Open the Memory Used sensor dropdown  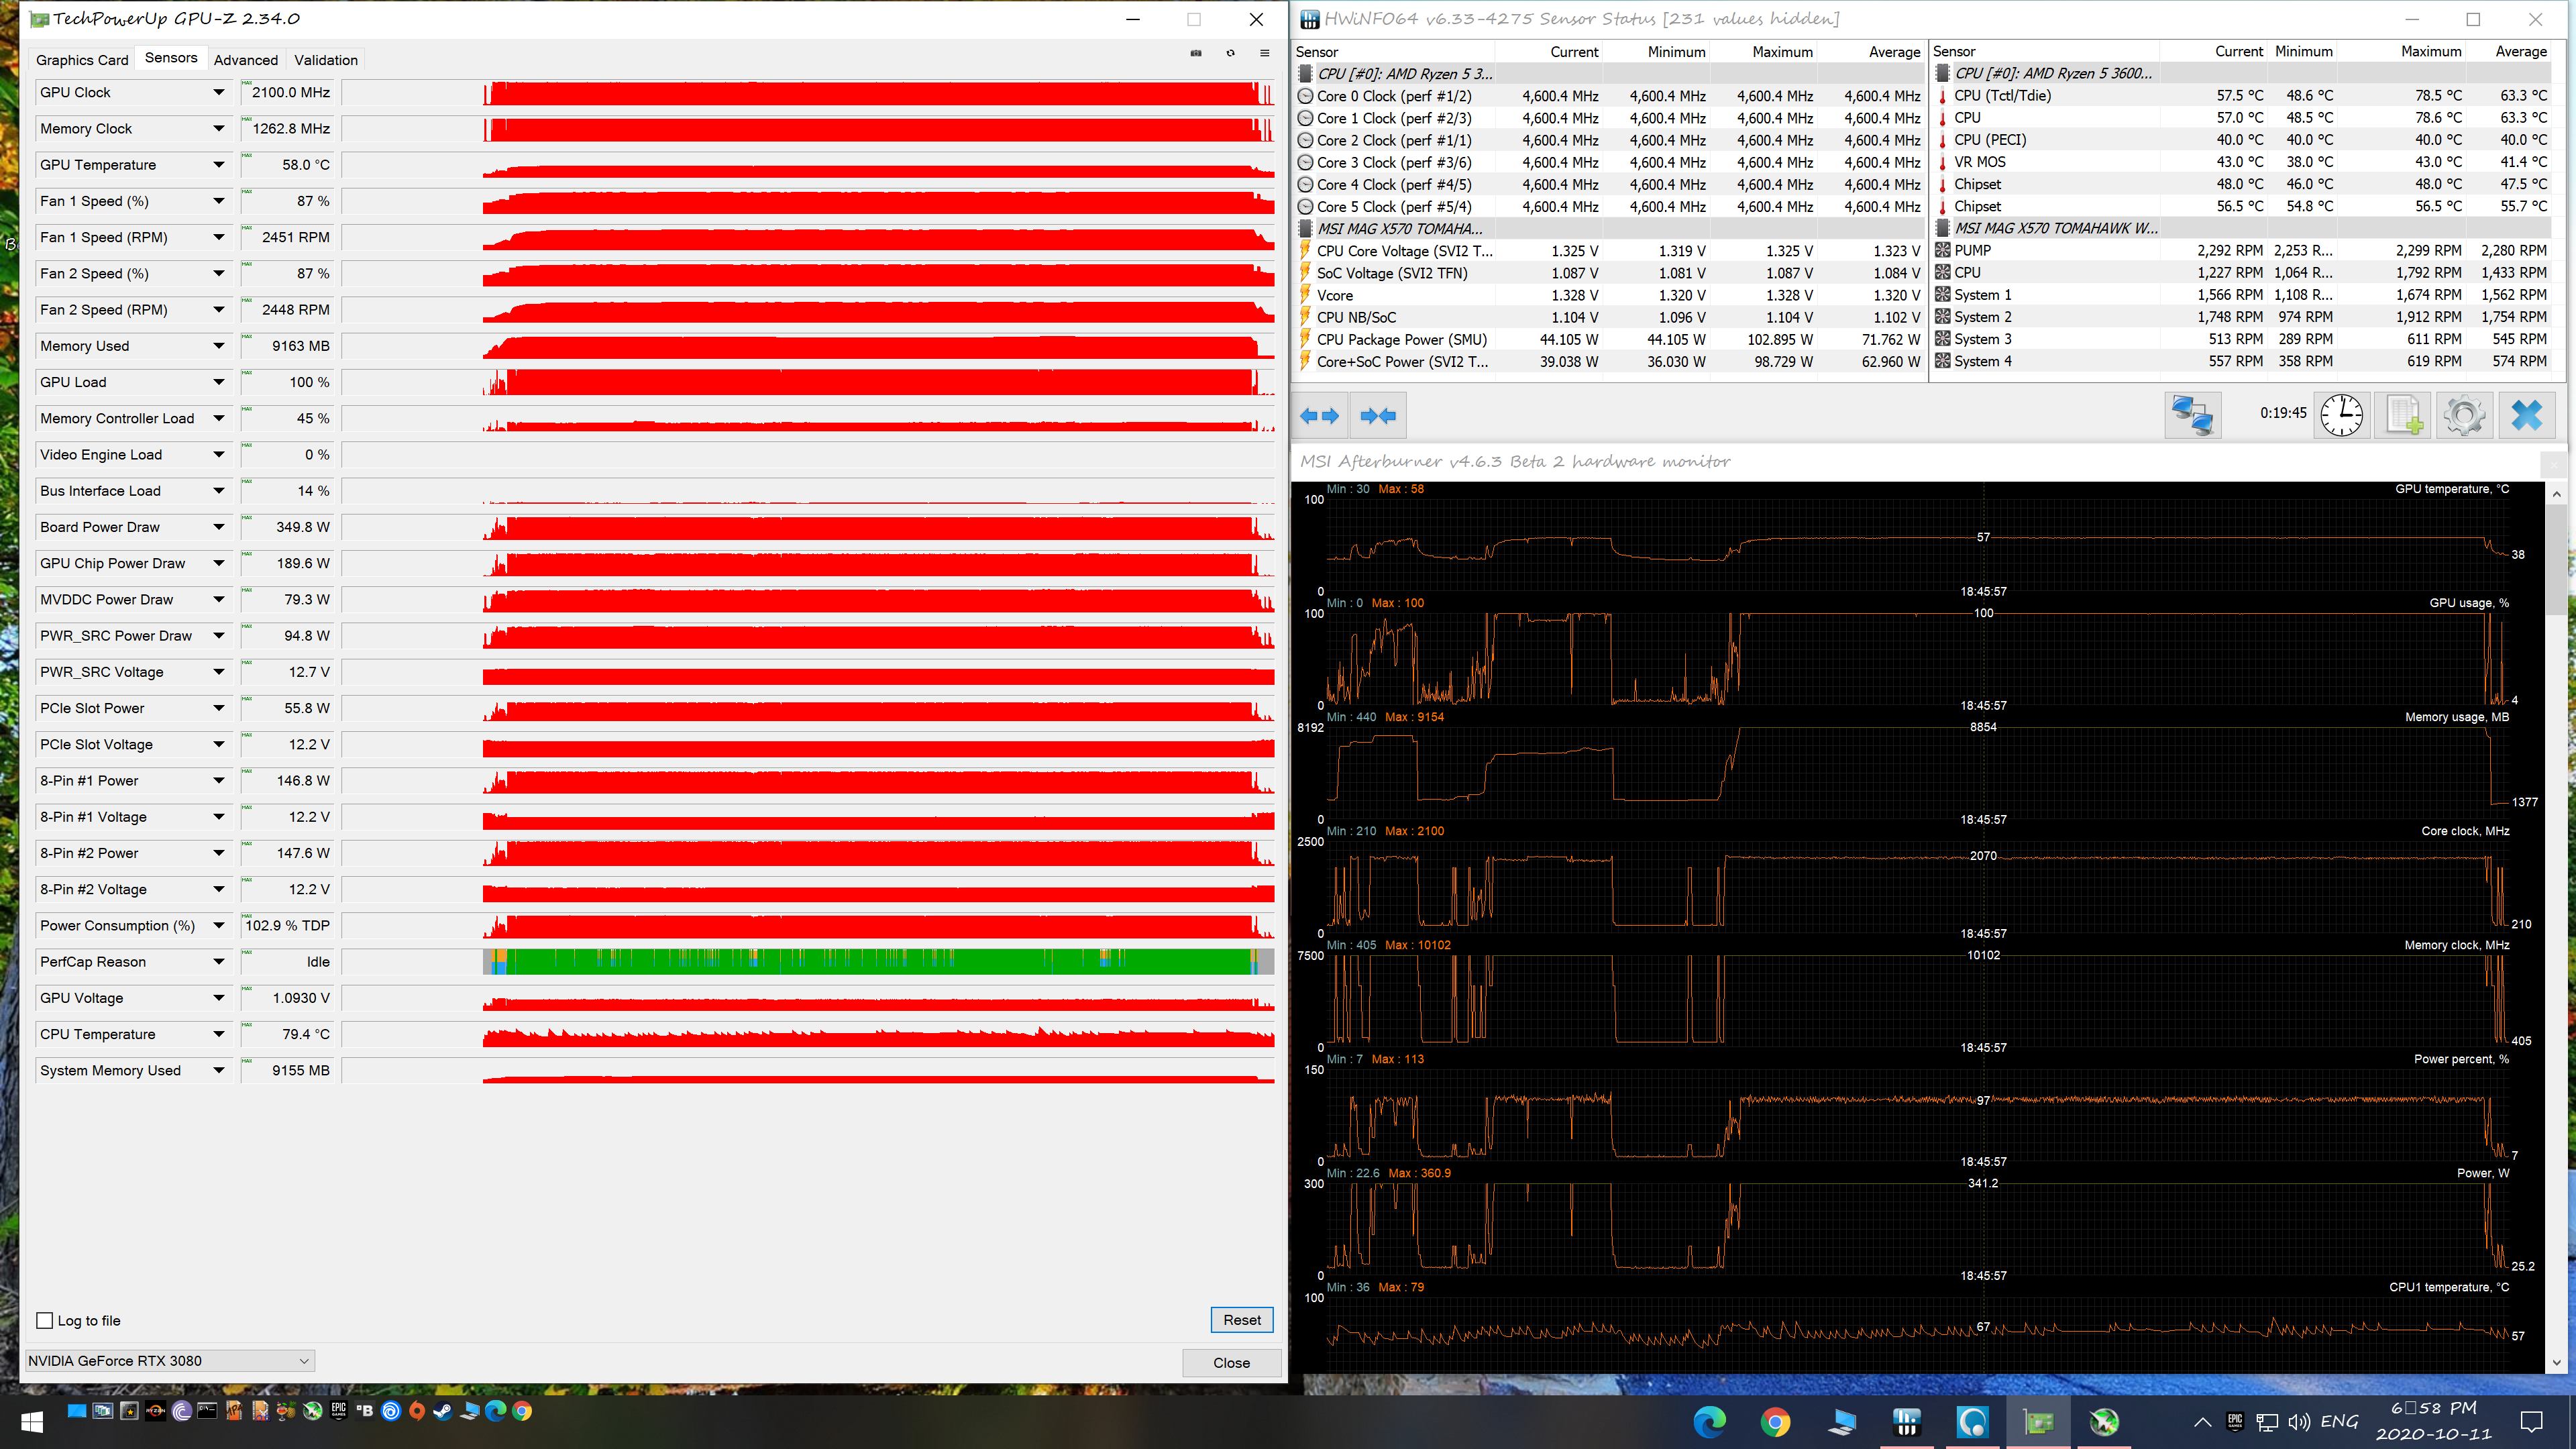coord(219,346)
